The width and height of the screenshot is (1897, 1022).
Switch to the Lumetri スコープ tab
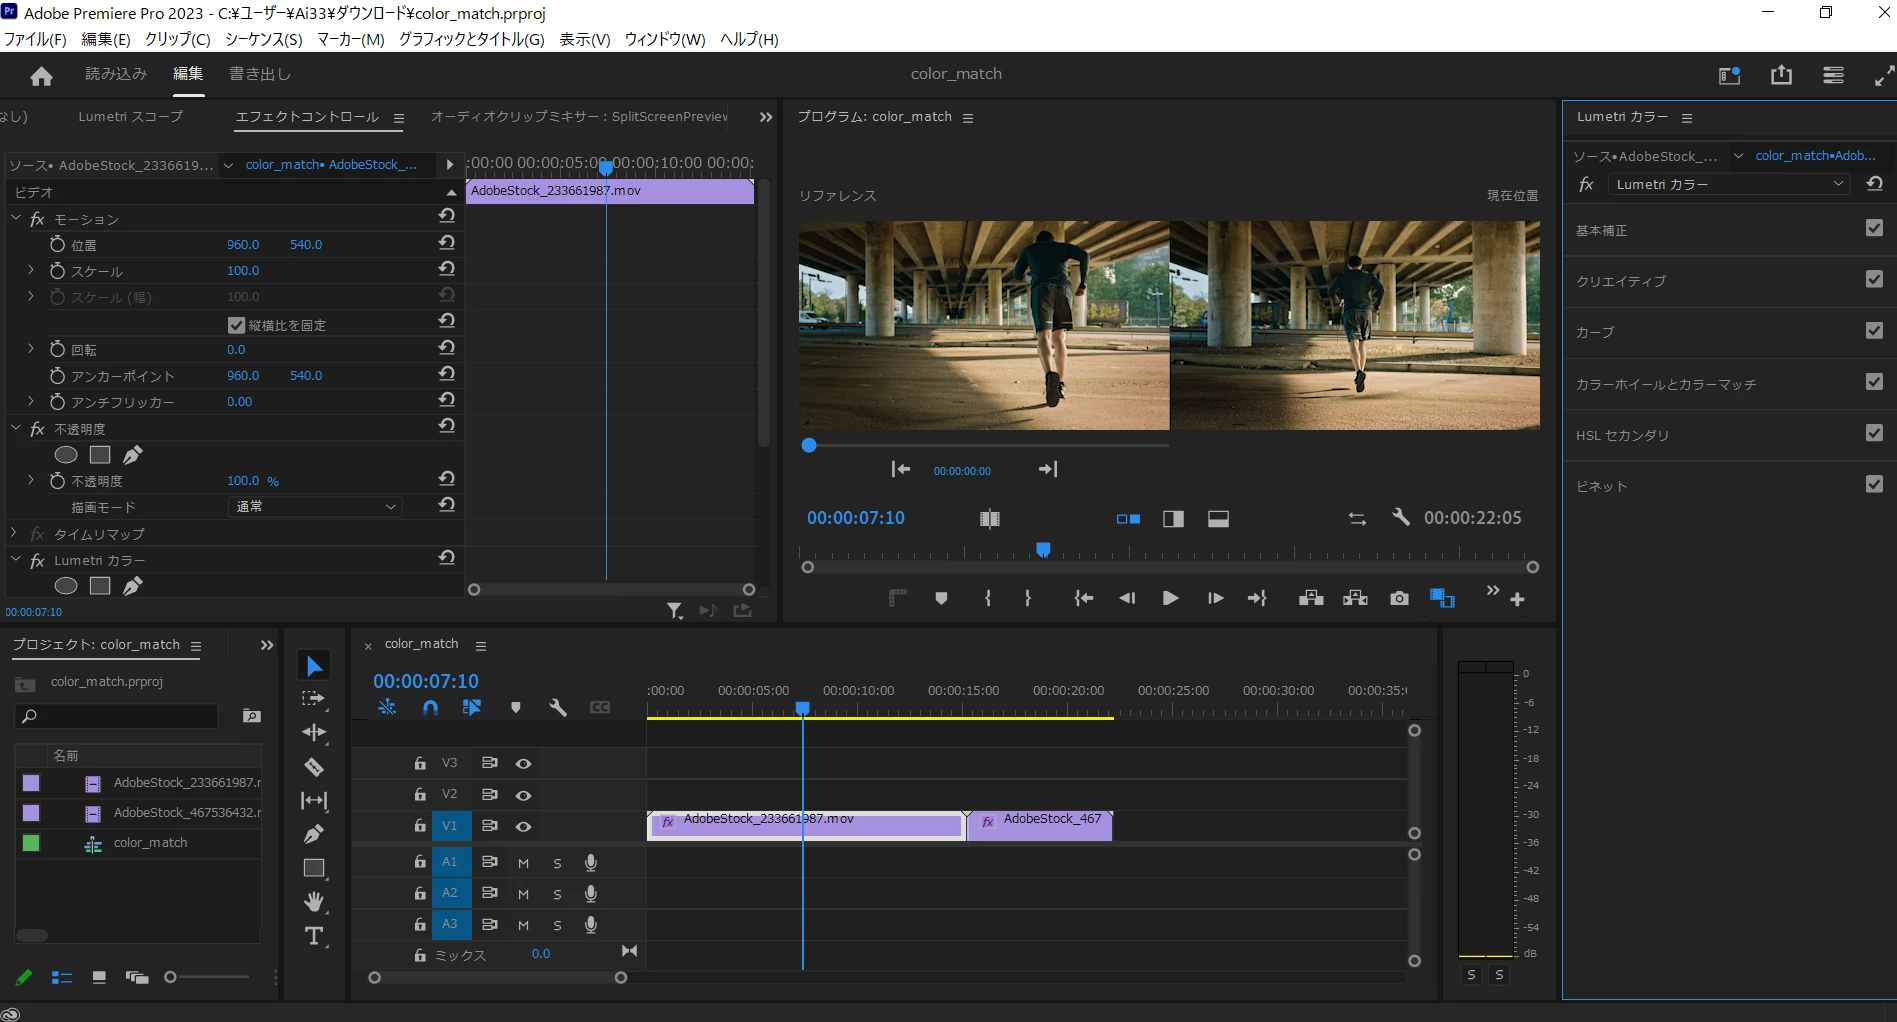pyautogui.click(x=130, y=117)
